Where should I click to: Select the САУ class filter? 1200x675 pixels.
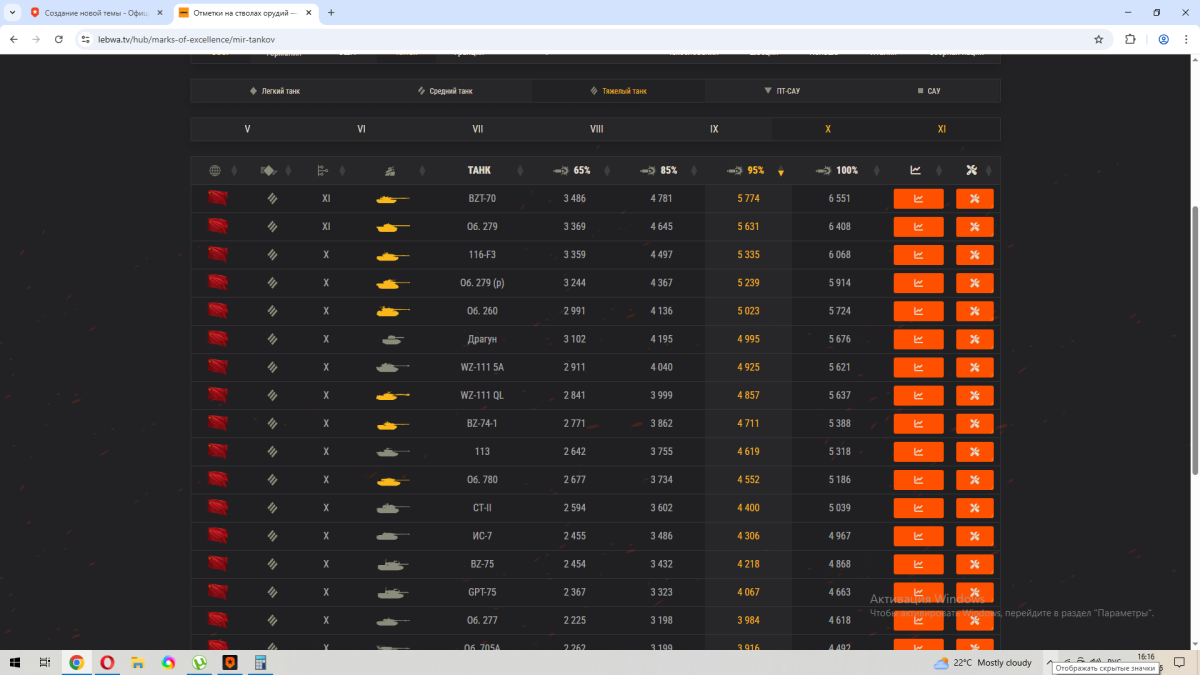tap(929, 91)
